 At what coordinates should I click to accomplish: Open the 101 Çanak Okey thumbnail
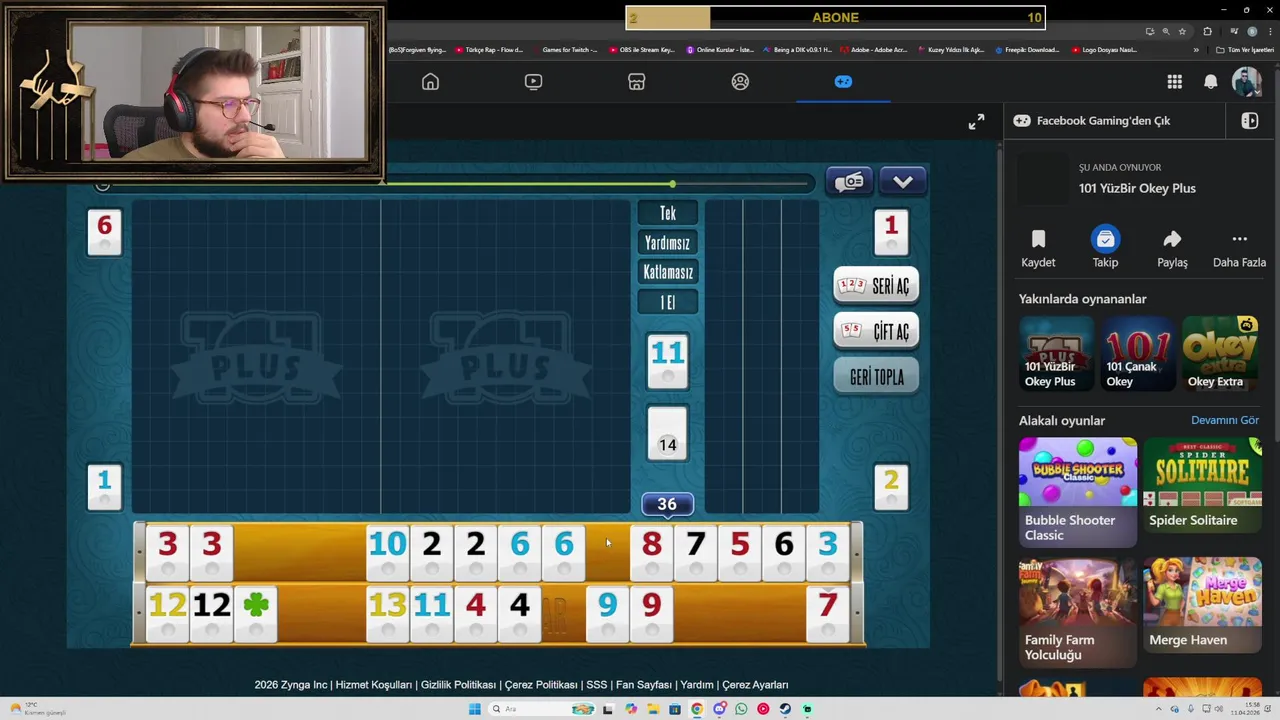click(1137, 353)
